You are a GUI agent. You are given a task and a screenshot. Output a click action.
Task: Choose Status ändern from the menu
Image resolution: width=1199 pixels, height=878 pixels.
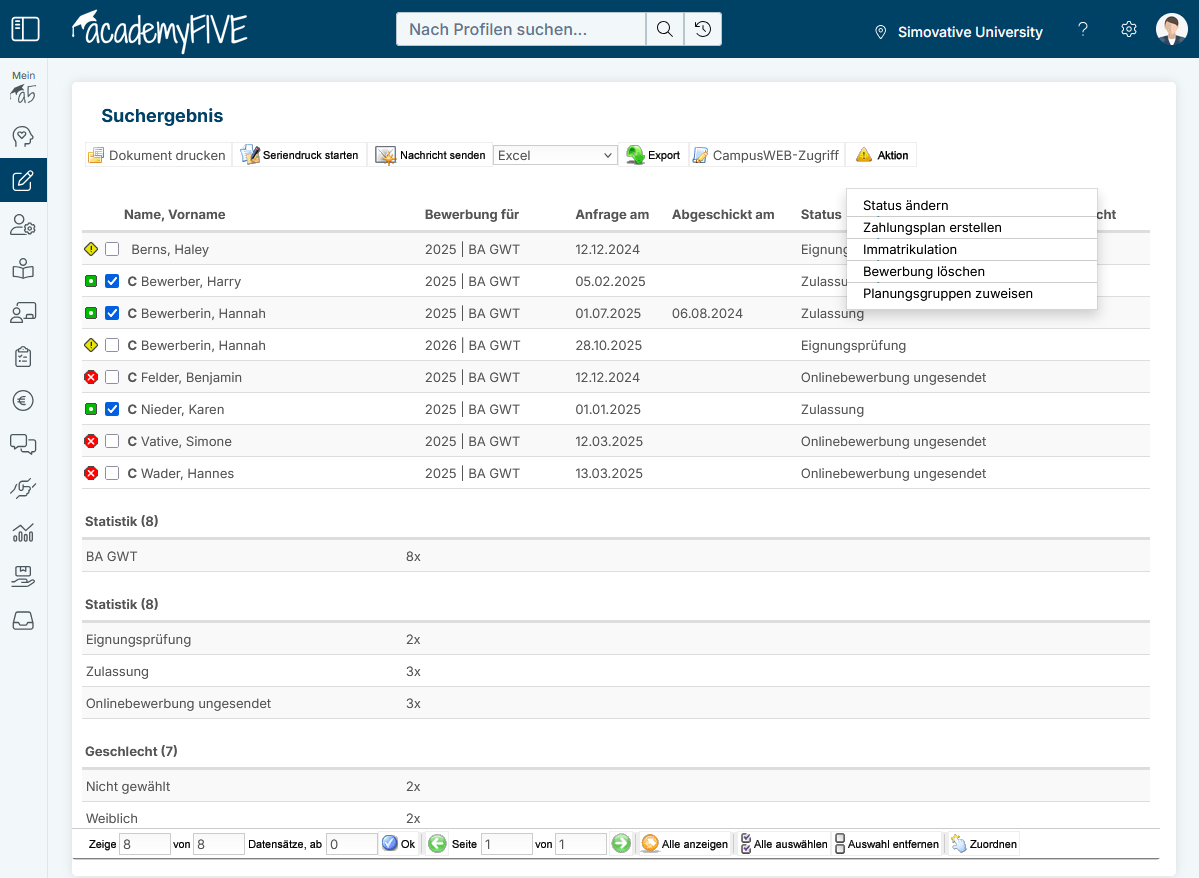(x=905, y=205)
